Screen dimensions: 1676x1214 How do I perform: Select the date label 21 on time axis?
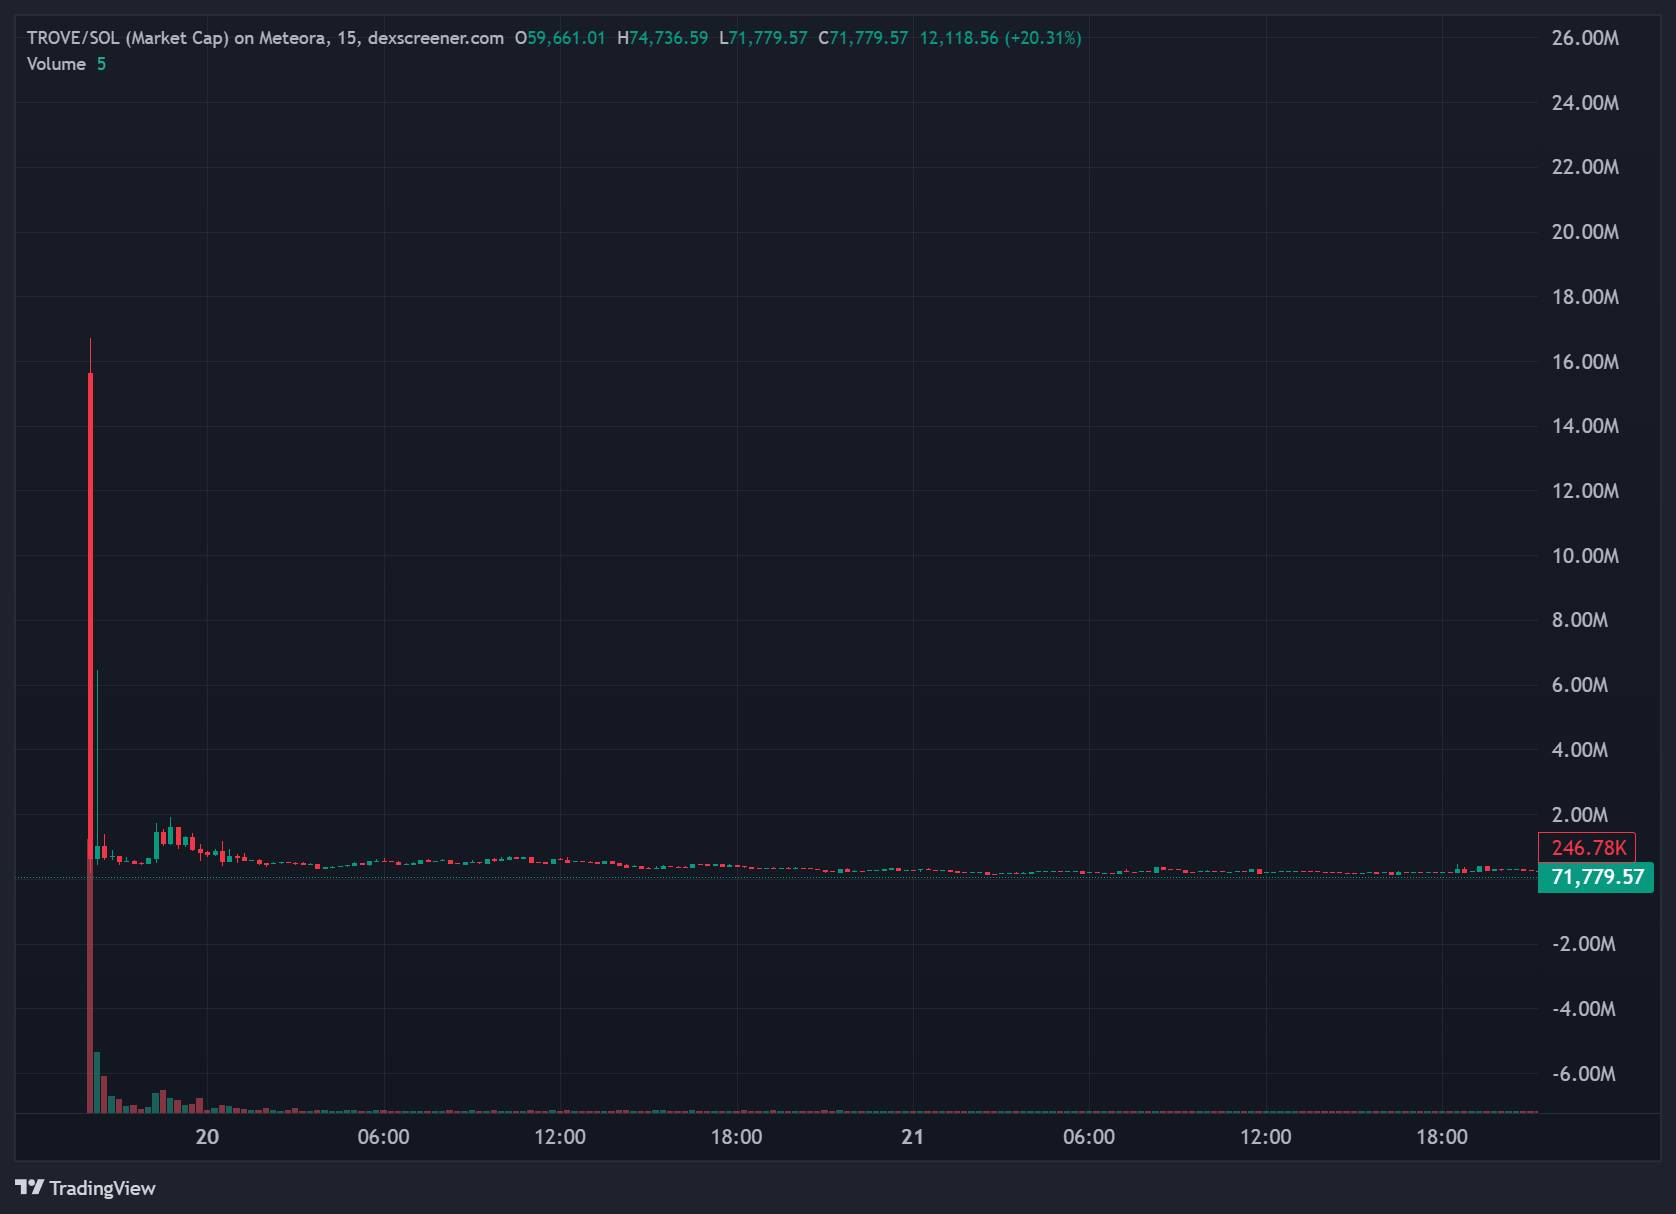pyautogui.click(x=912, y=1137)
